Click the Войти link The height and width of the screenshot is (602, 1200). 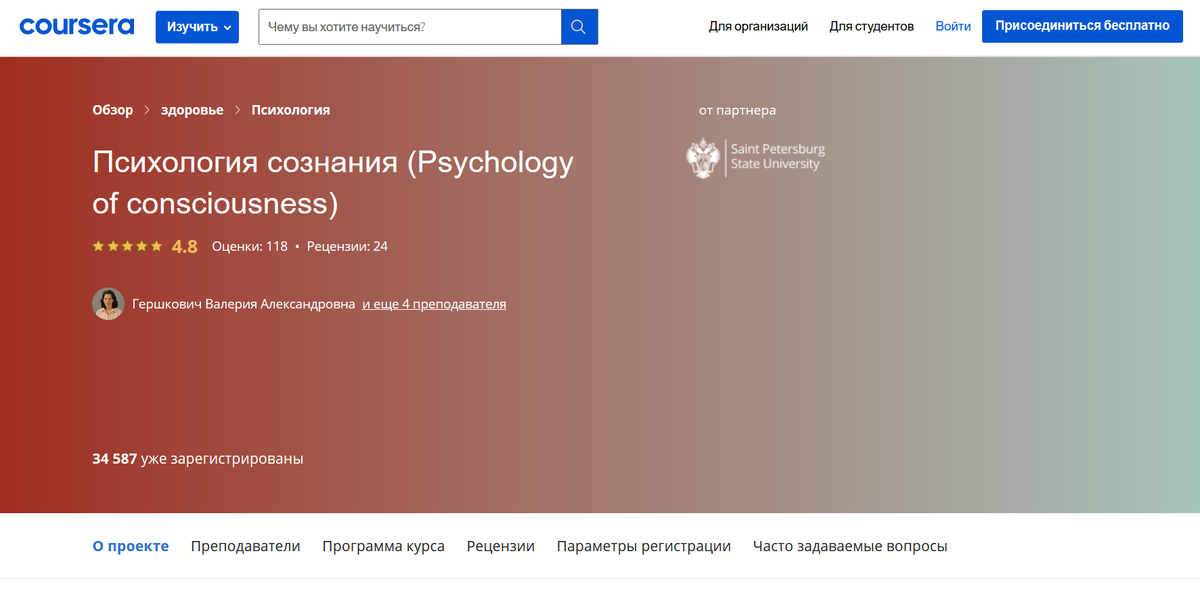point(953,26)
